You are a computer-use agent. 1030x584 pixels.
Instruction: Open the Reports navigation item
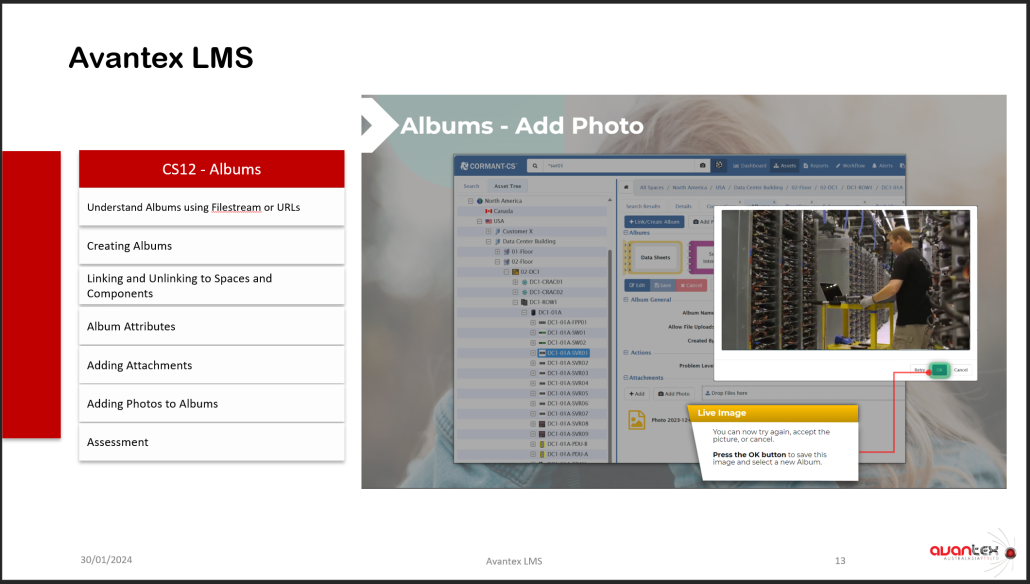[814, 165]
